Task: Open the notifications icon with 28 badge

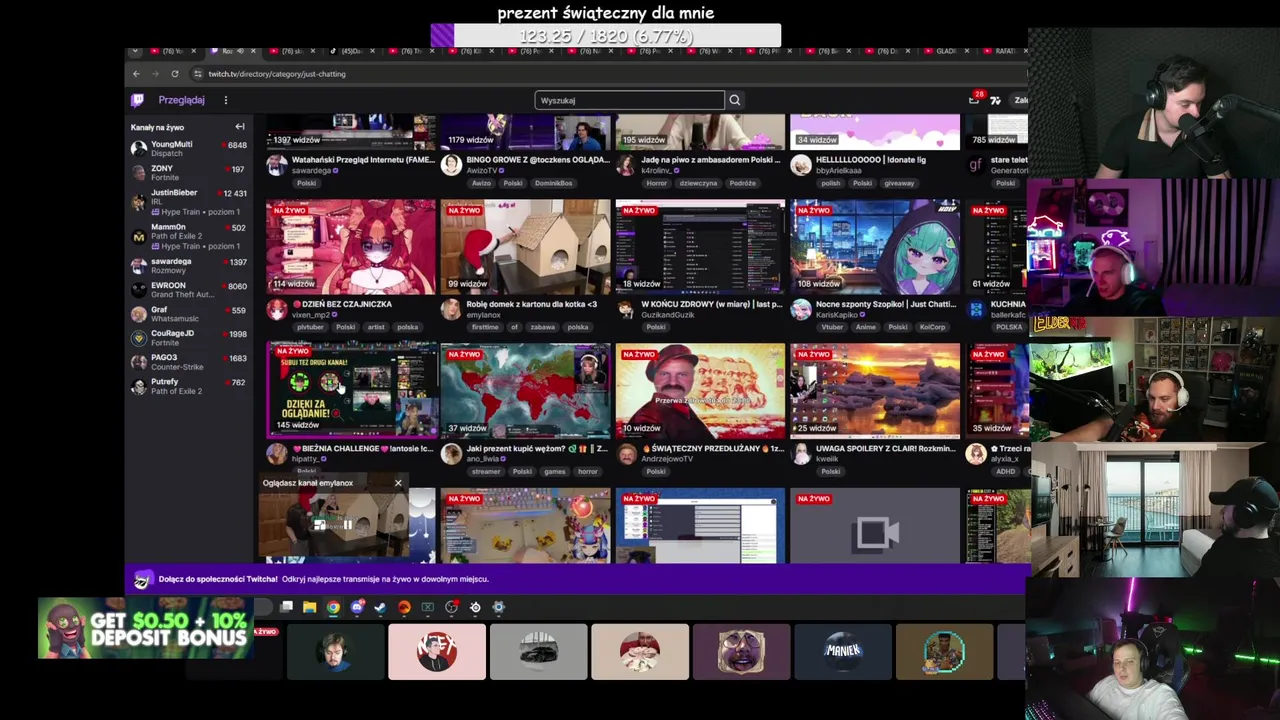Action: click(975, 99)
